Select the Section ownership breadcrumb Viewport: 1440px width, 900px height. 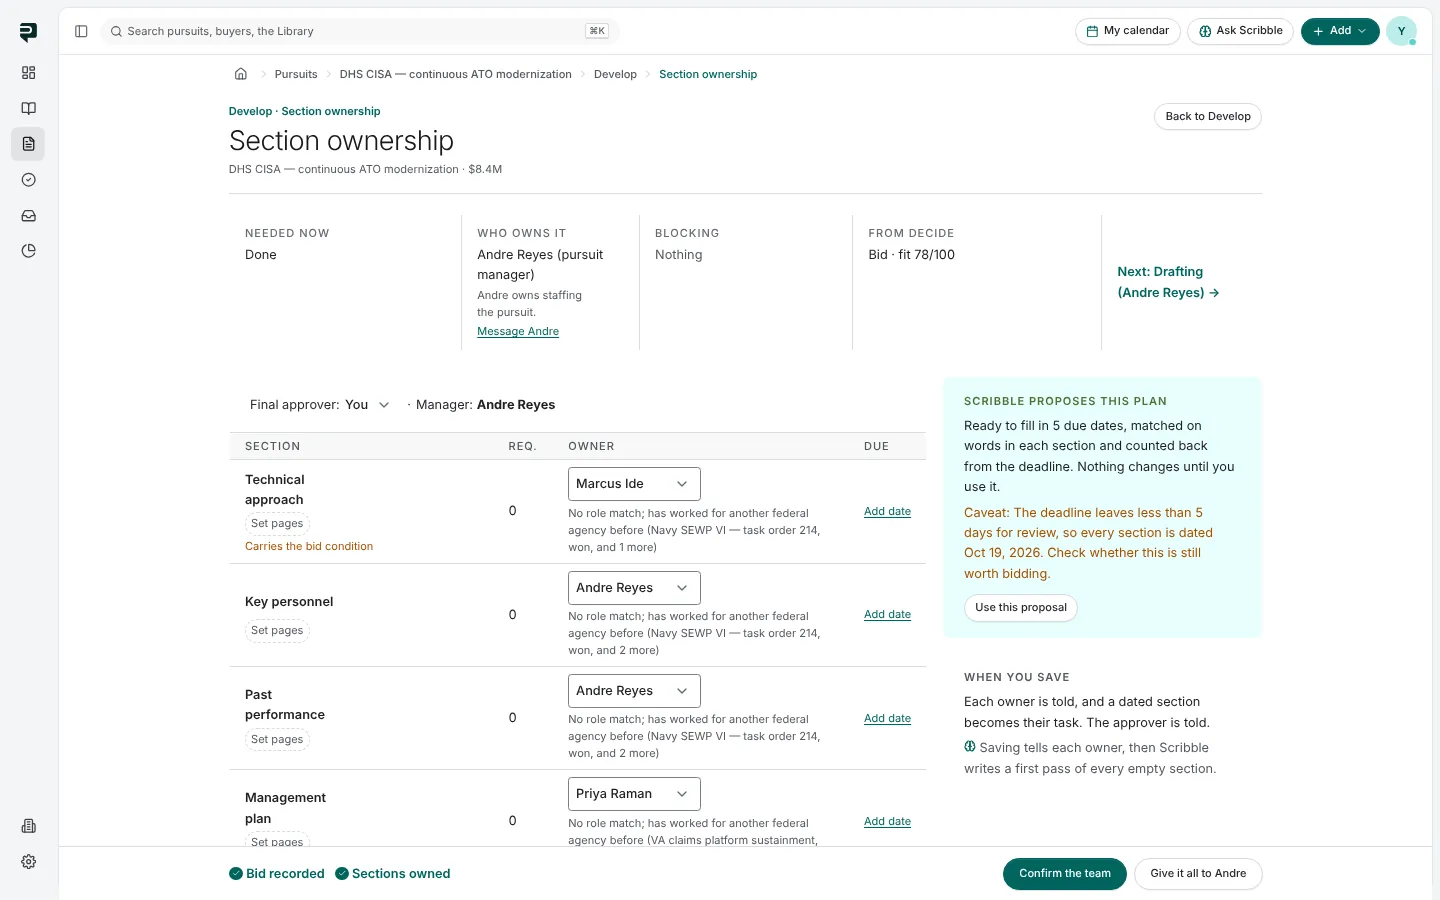coord(708,74)
